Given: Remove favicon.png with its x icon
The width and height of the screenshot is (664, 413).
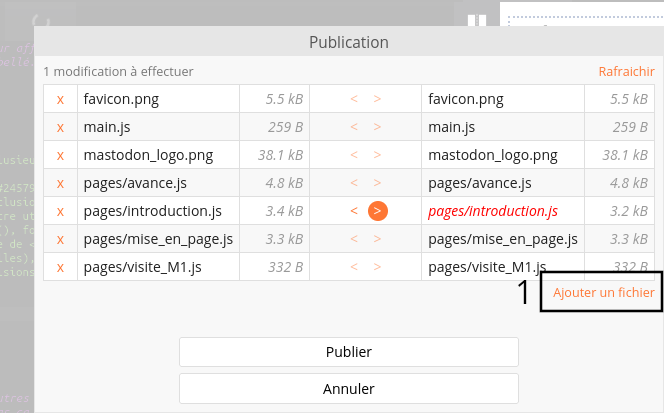Looking at the screenshot, I should 60,100.
